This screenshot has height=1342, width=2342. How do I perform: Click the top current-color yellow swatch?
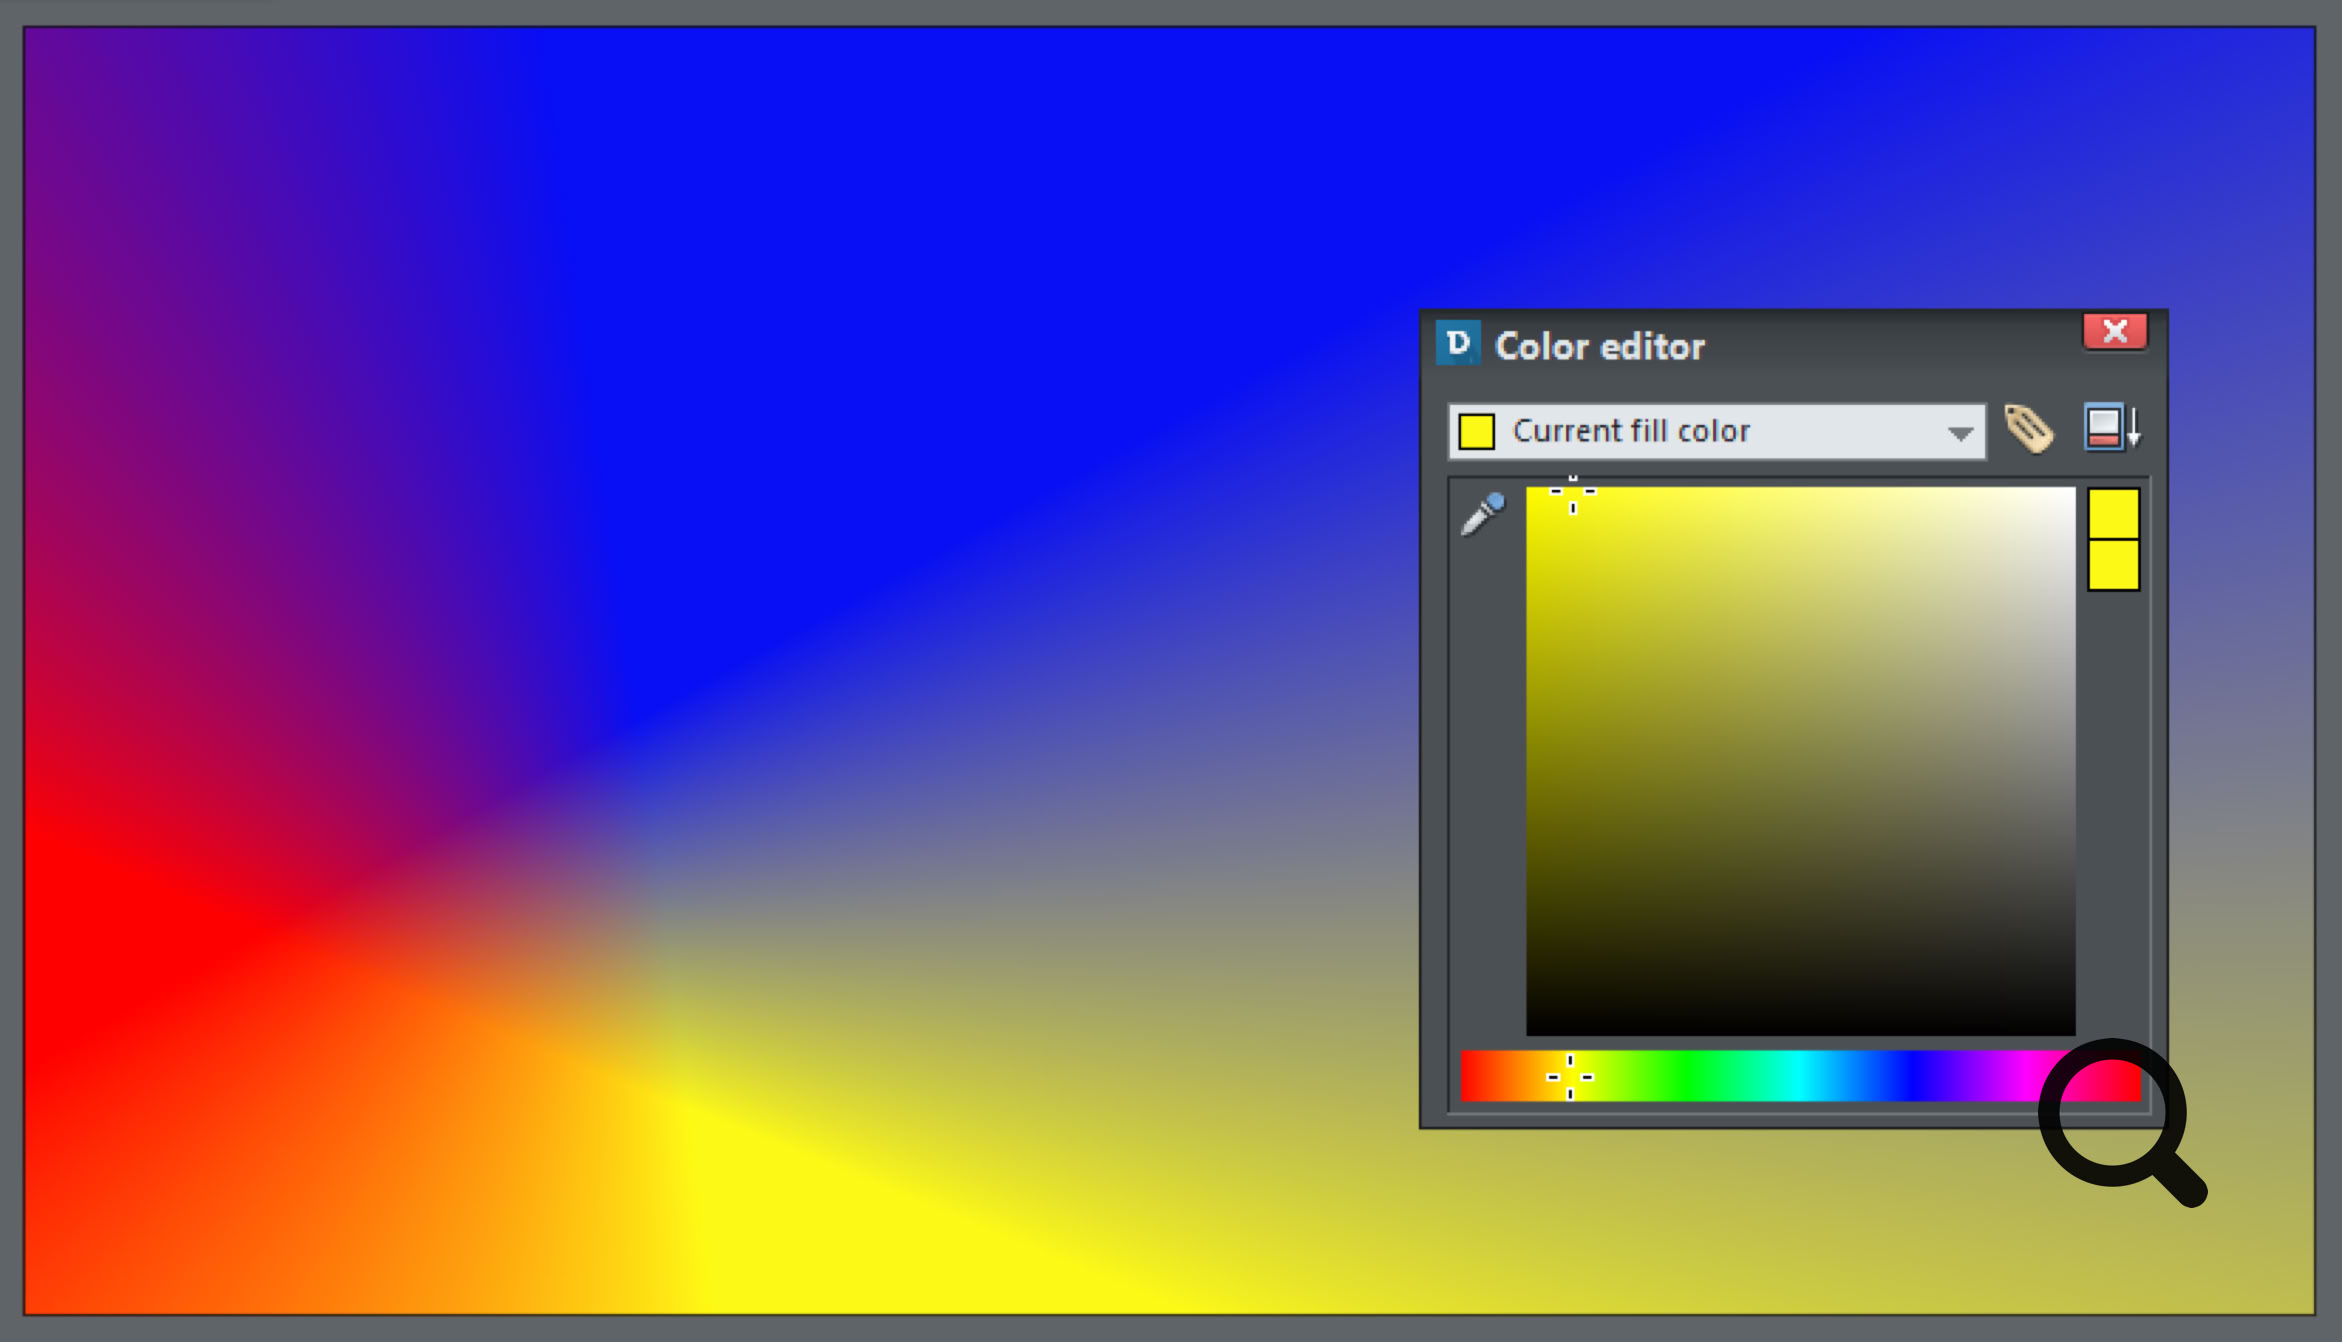point(2113,511)
